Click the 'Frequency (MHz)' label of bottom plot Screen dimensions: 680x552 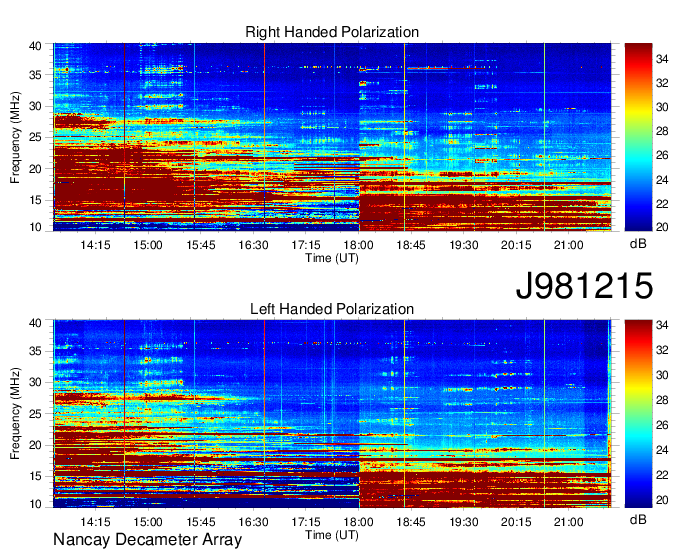pyautogui.click(x=15, y=414)
